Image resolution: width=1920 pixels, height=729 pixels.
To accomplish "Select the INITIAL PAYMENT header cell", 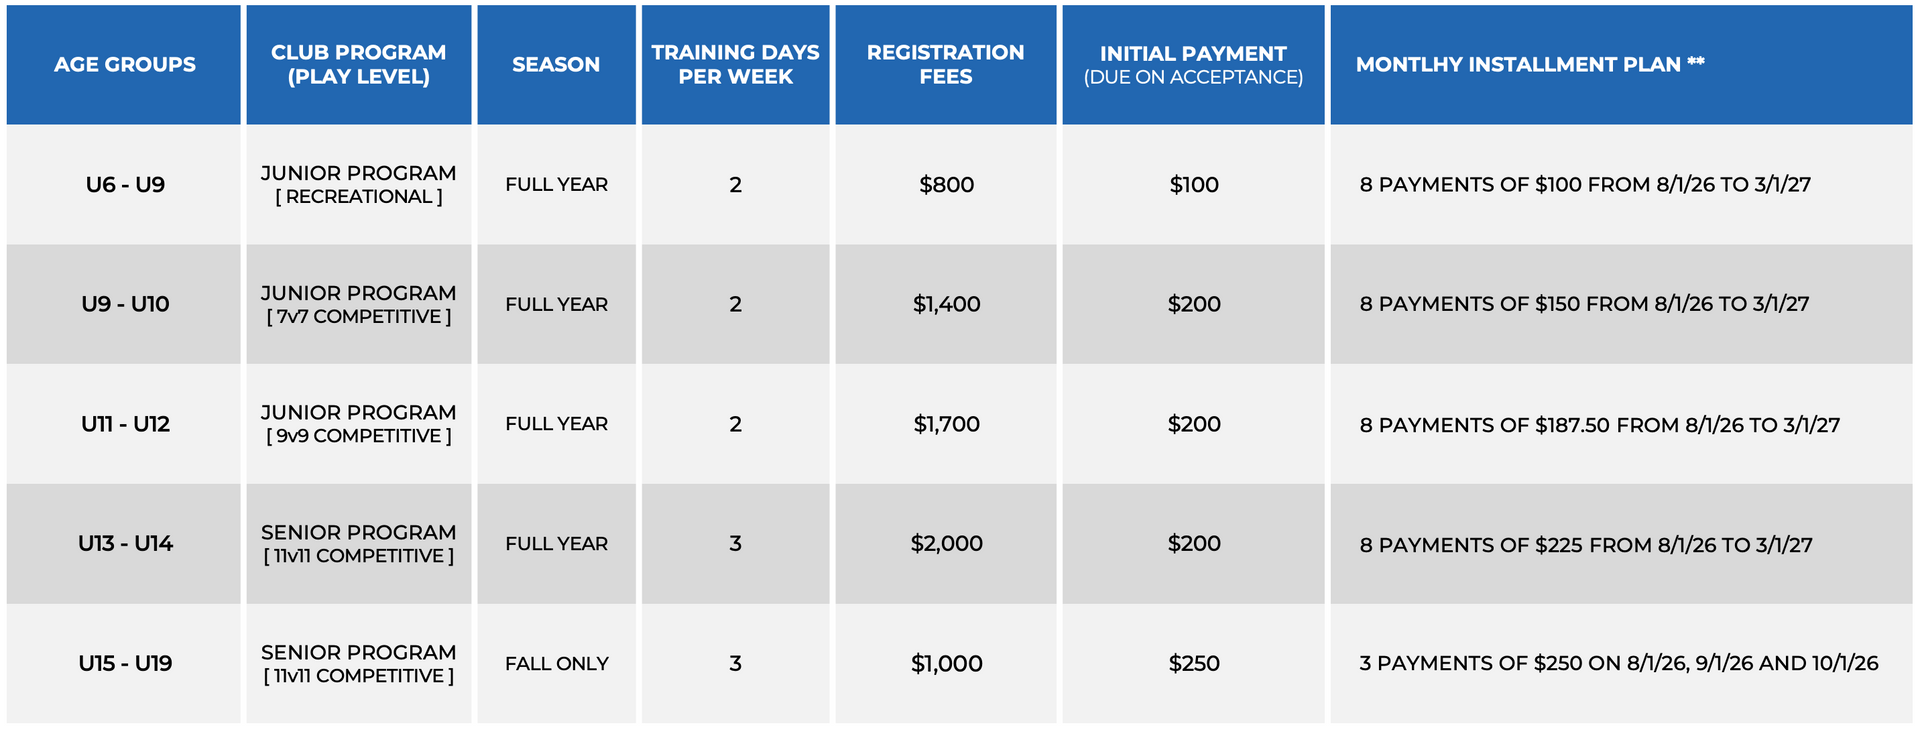I will [1193, 65].
